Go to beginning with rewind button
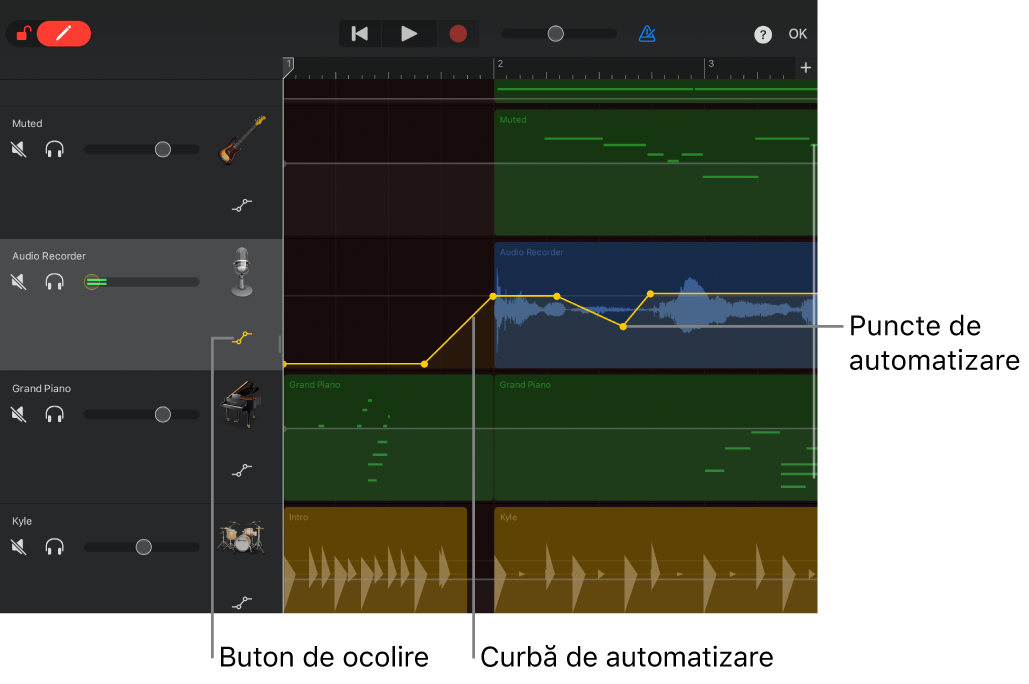The image size is (1029, 684). point(360,33)
